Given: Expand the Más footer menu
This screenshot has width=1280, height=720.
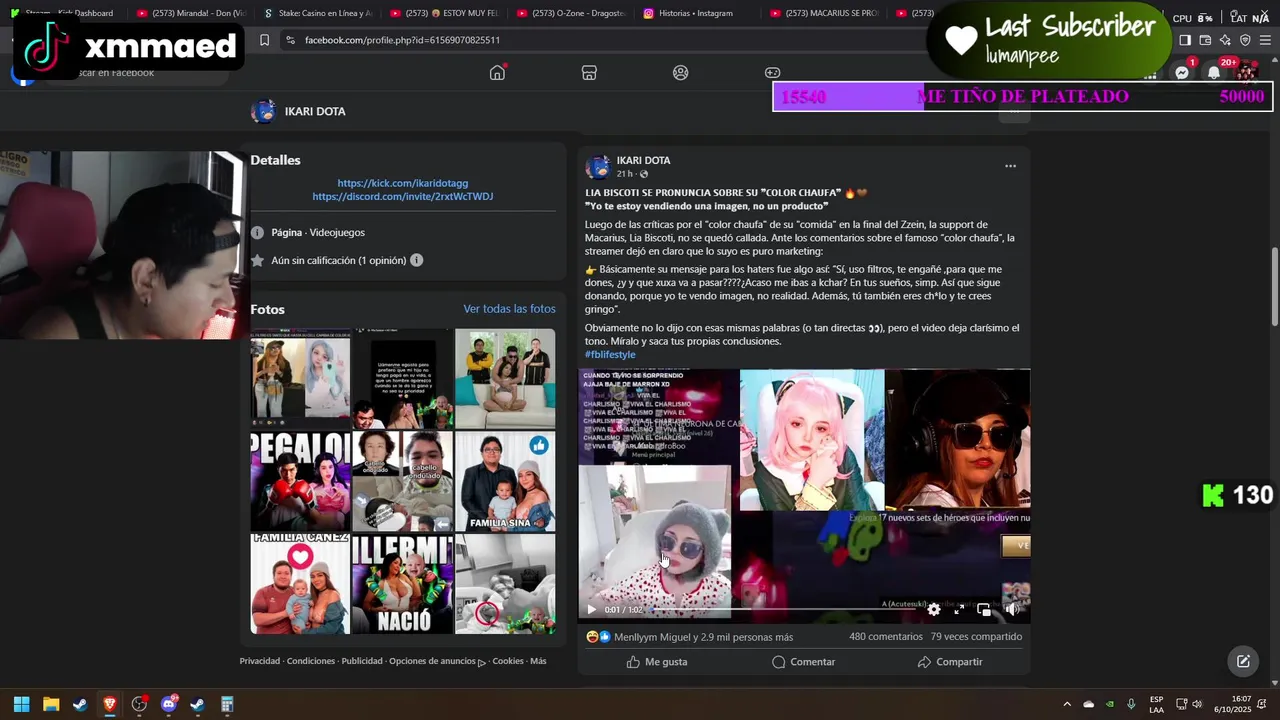Looking at the screenshot, I should point(538,661).
